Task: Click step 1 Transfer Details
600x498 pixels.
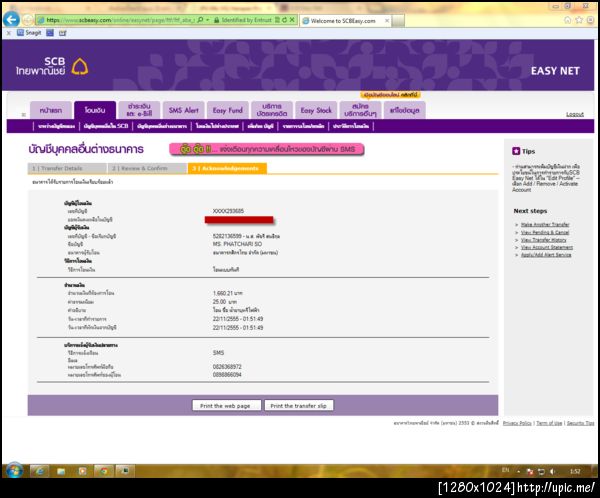Action: tap(67, 168)
